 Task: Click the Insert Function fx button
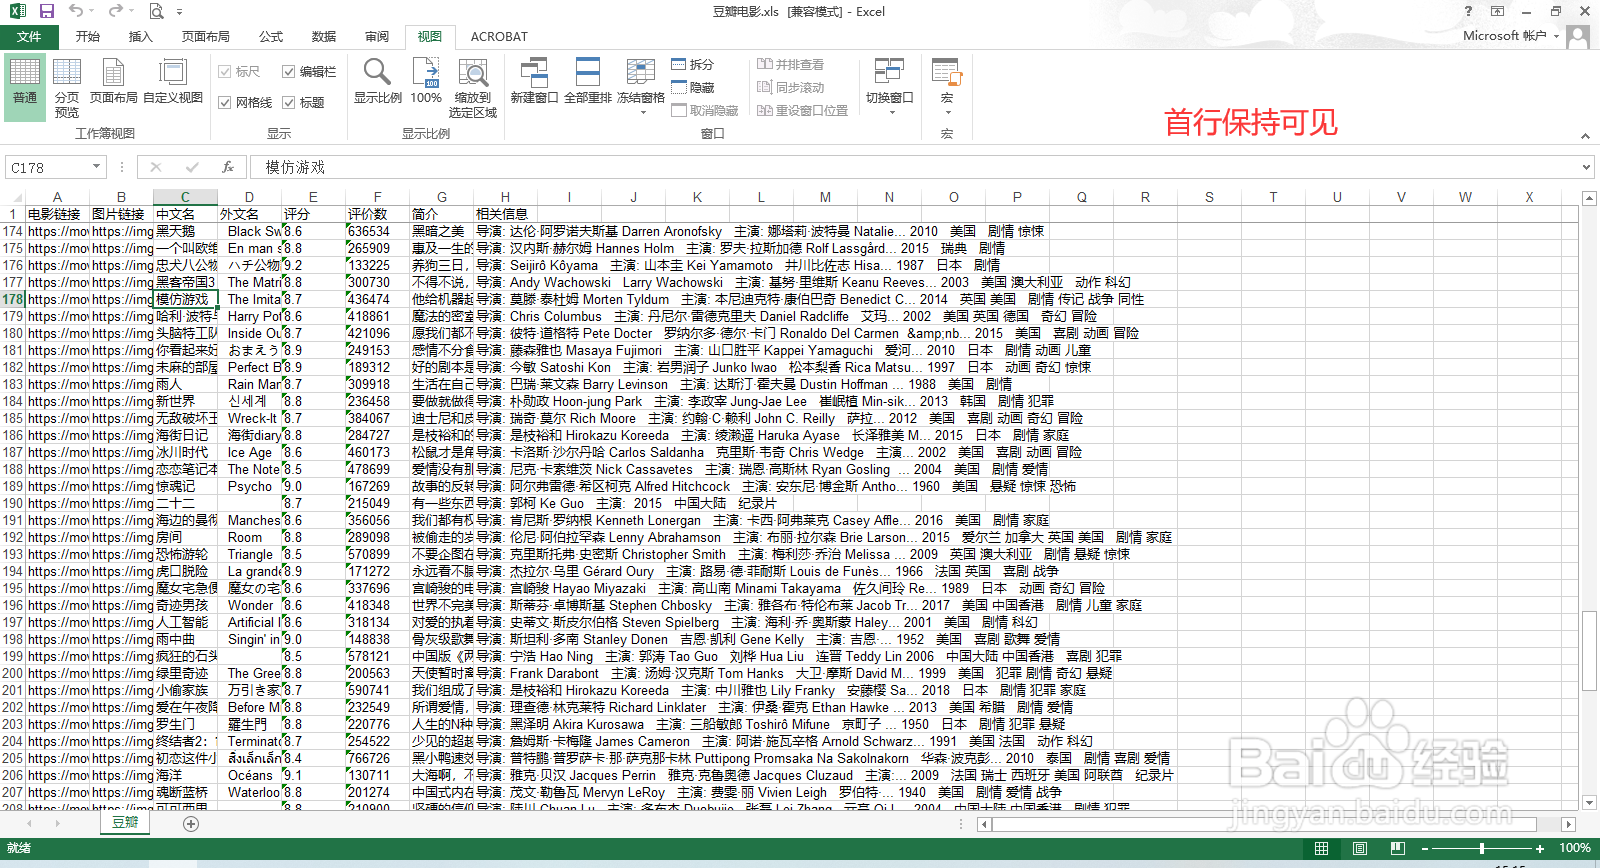pos(228,167)
